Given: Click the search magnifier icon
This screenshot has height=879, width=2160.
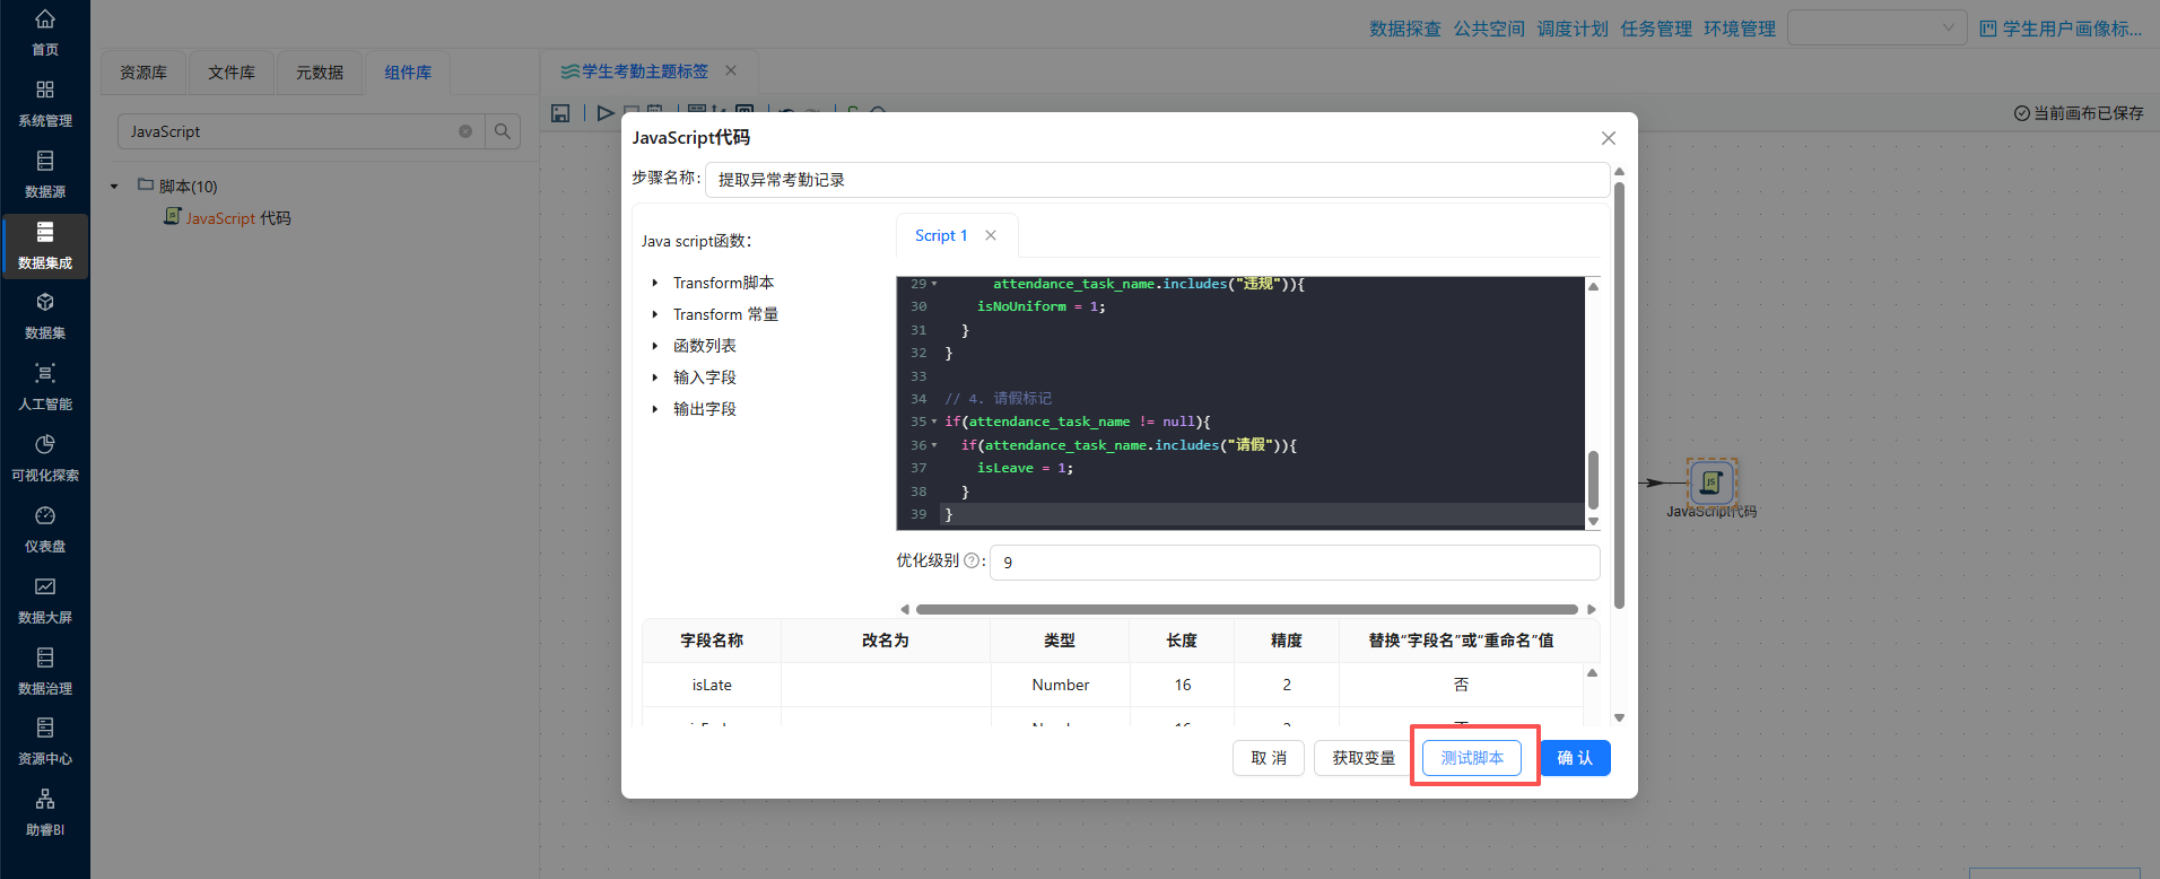Looking at the screenshot, I should point(502,131).
